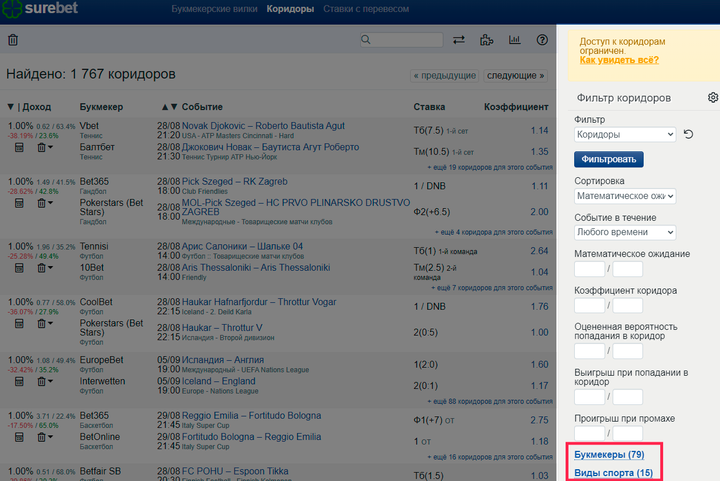Go to the следующие » page
This screenshot has height=481, width=720.
(x=516, y=75)
